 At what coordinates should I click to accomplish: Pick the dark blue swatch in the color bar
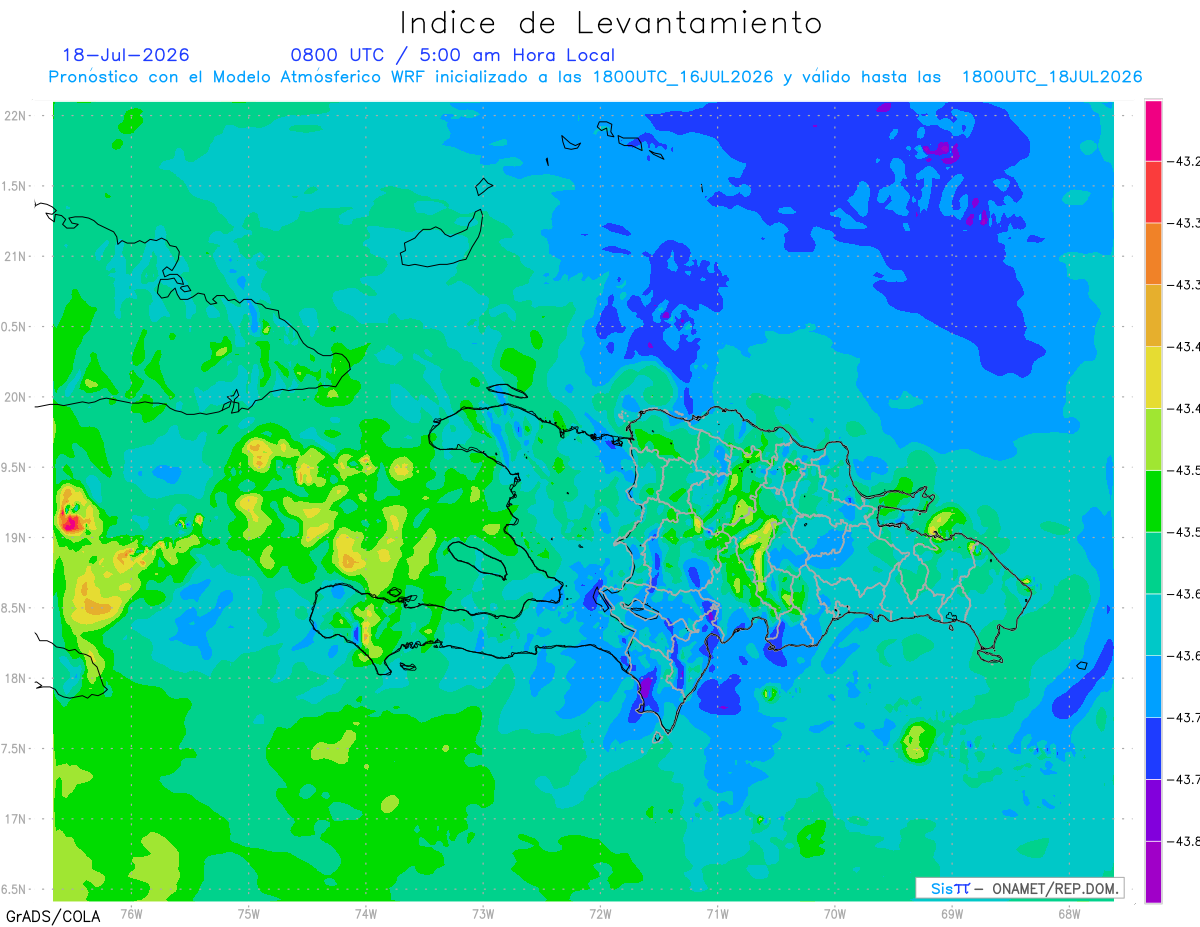tap(1153, 748)
